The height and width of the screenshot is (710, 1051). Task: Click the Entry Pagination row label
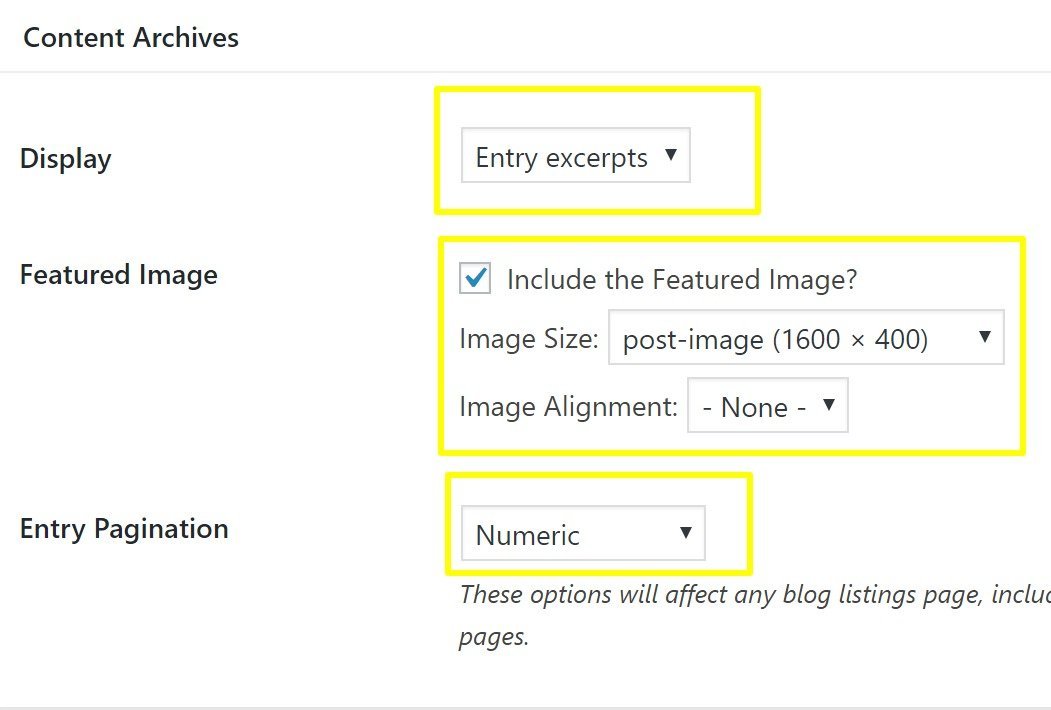click(124, 528)
